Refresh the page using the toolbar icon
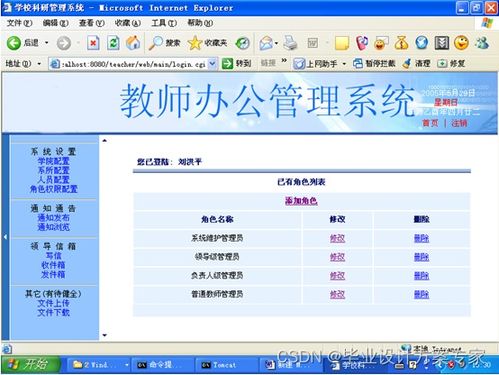The height and width of the screenshot is (375, 499). (x=113, y=43)
